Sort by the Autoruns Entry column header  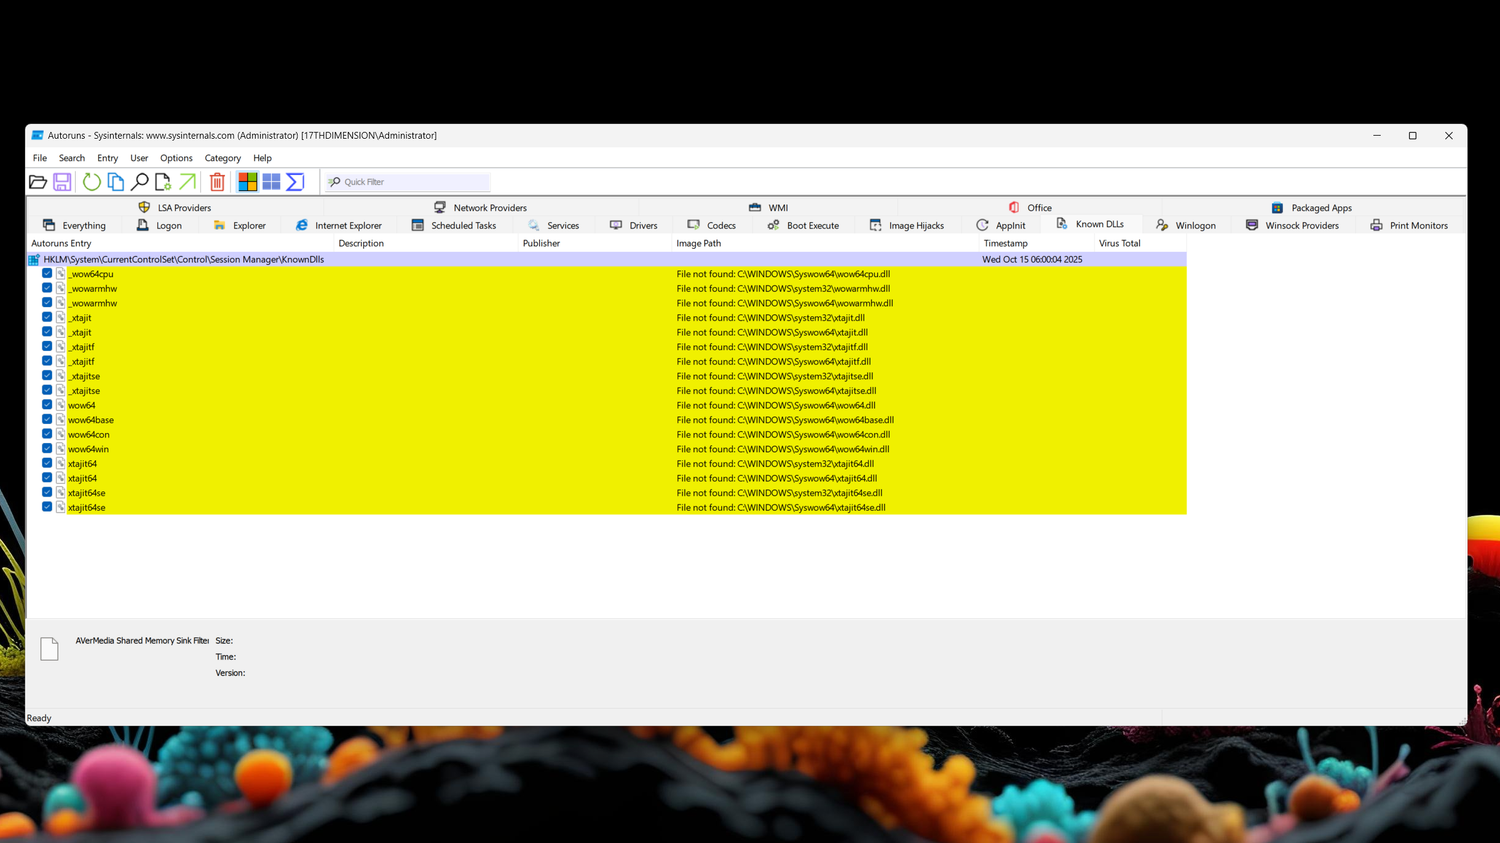181,243
